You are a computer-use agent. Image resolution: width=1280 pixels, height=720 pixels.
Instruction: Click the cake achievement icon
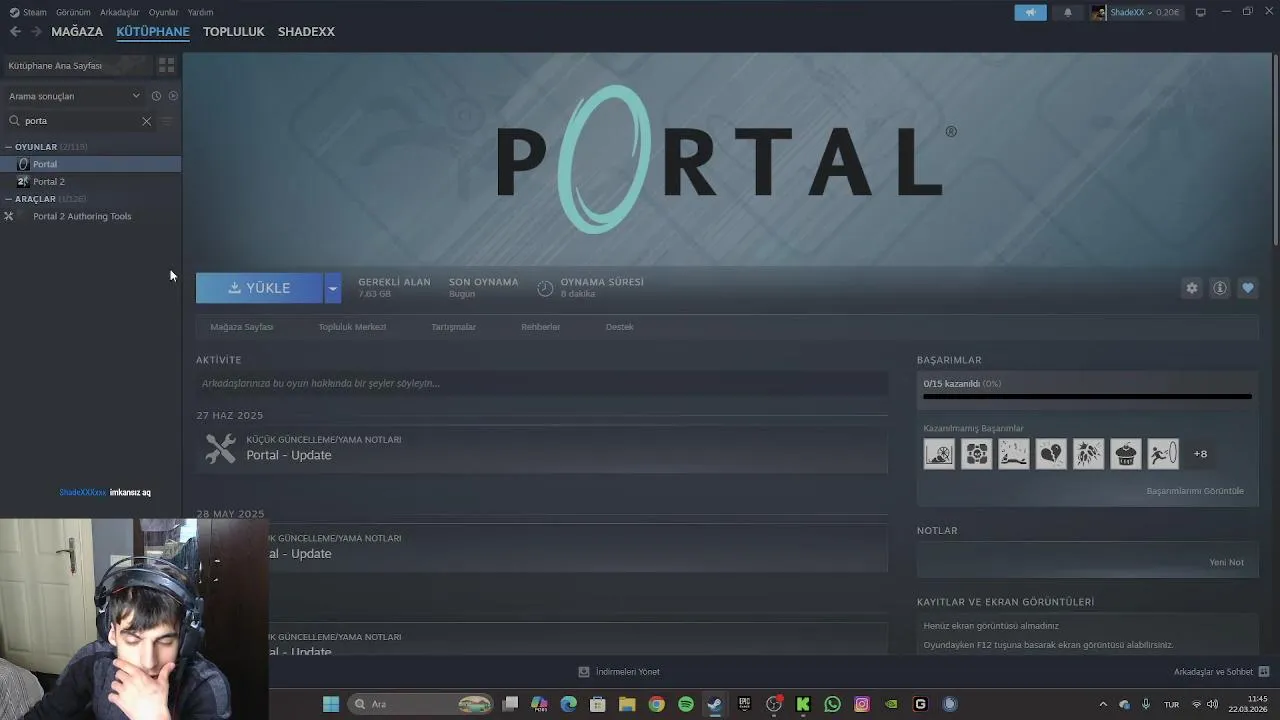coord(1126,454)
